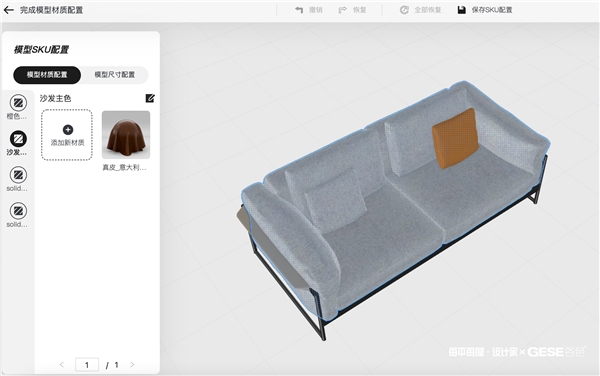600x376 pixels.
Task: Click the page number input field
Action: point(87,365)
